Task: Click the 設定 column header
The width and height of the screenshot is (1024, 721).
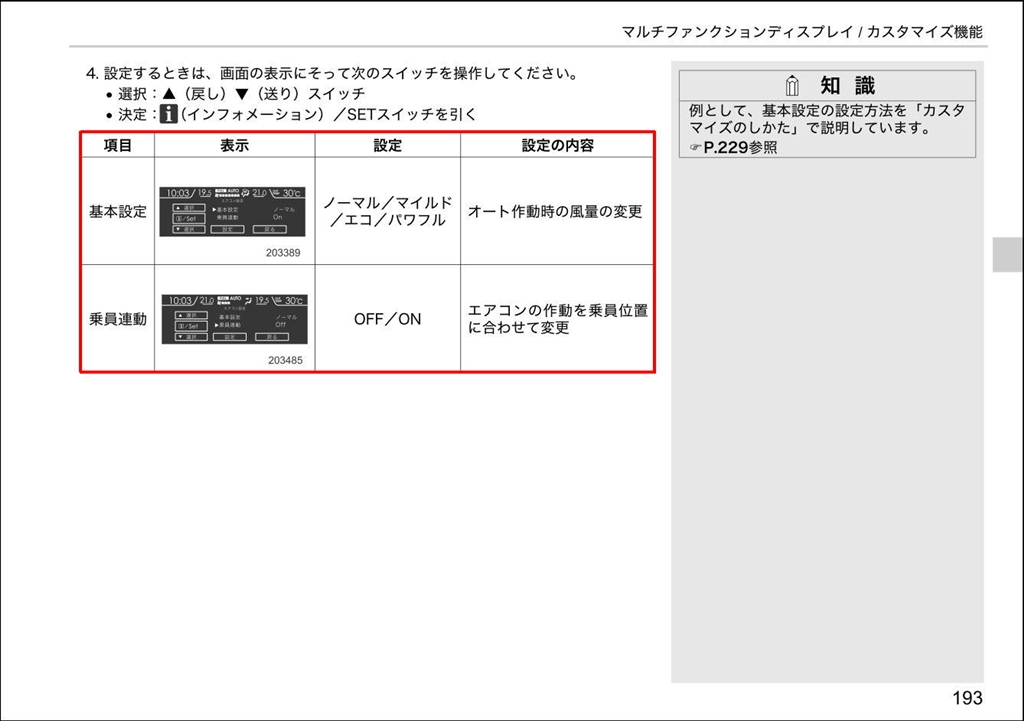Action: [x=387, y=145]
